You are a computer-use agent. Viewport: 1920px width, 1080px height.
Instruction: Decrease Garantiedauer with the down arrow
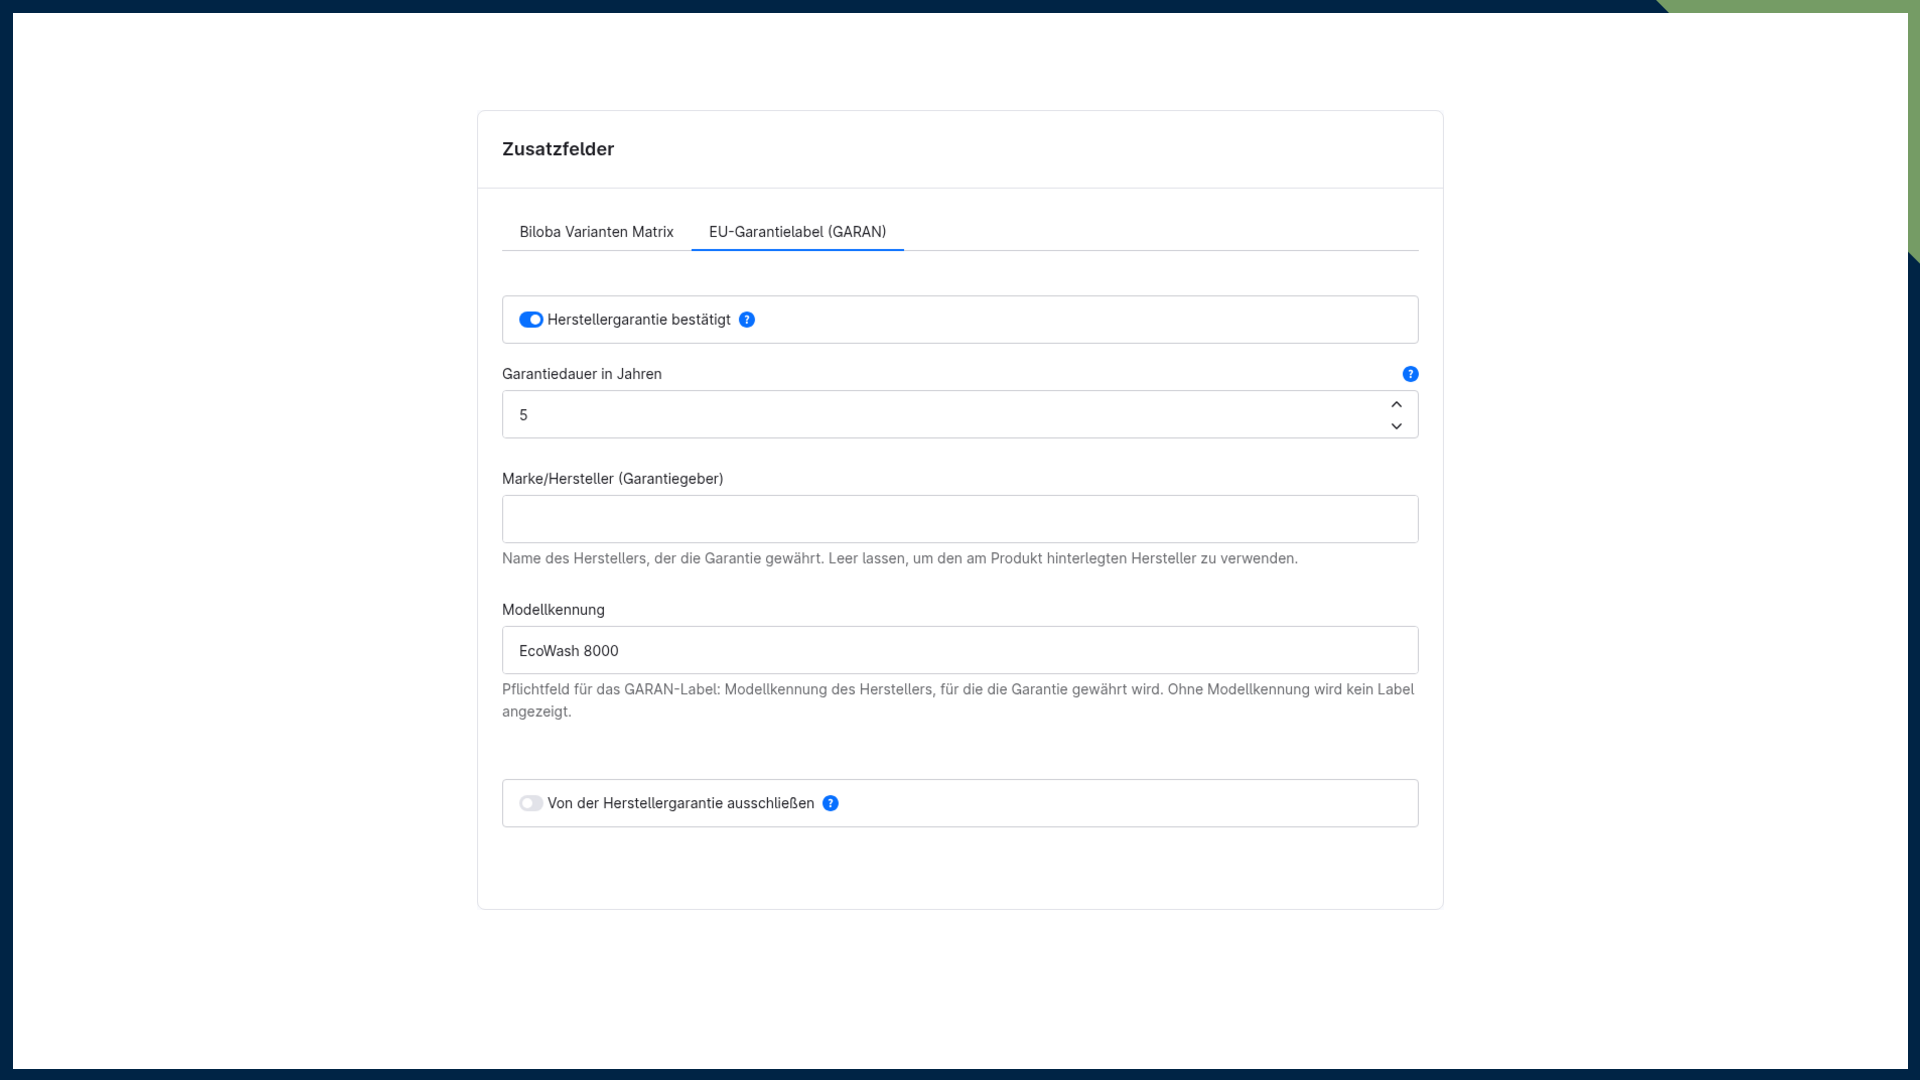tap(1396, 426)
